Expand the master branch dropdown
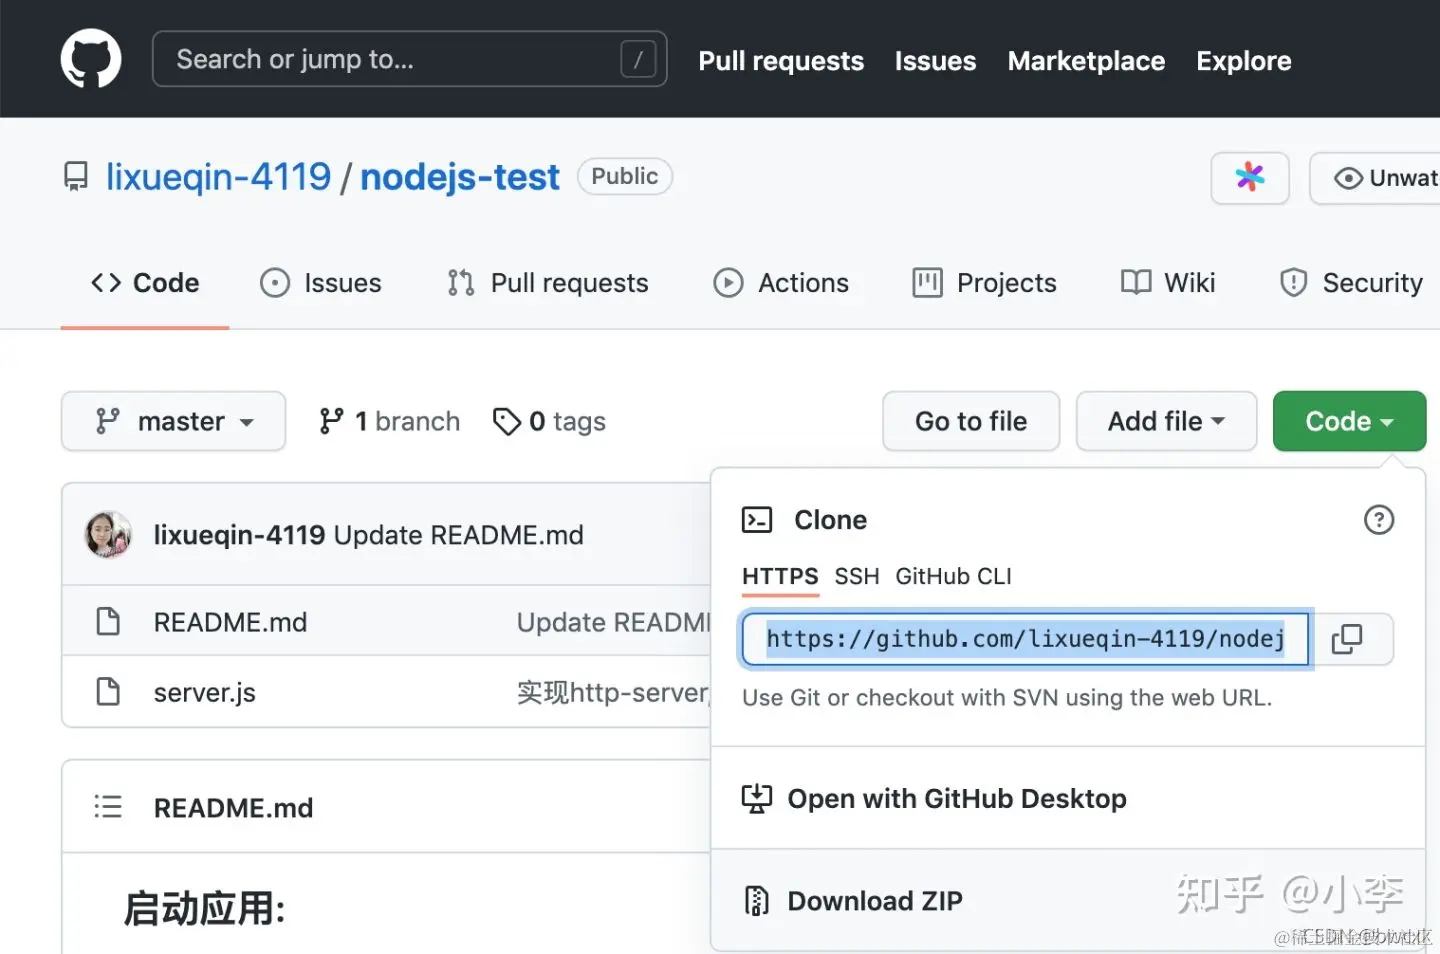This screenshot has width=1440, height=954. pyautogui.click(x=174, y=422)
